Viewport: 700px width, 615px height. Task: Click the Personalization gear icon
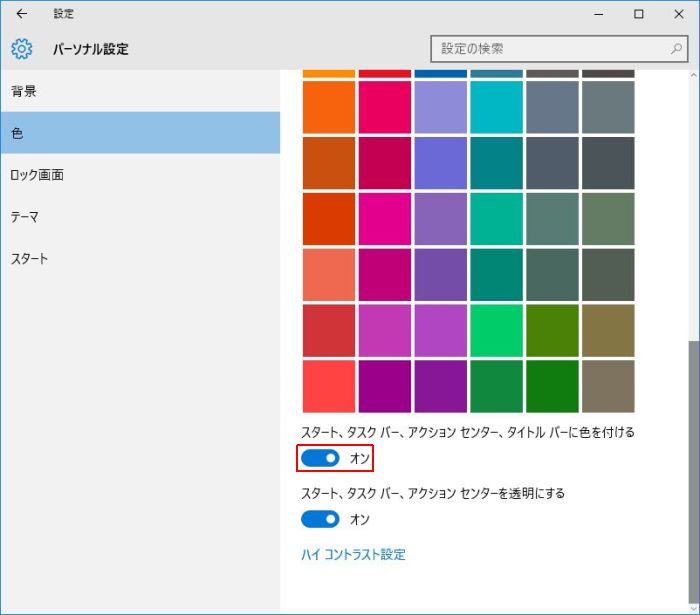(x=22, y=49)
